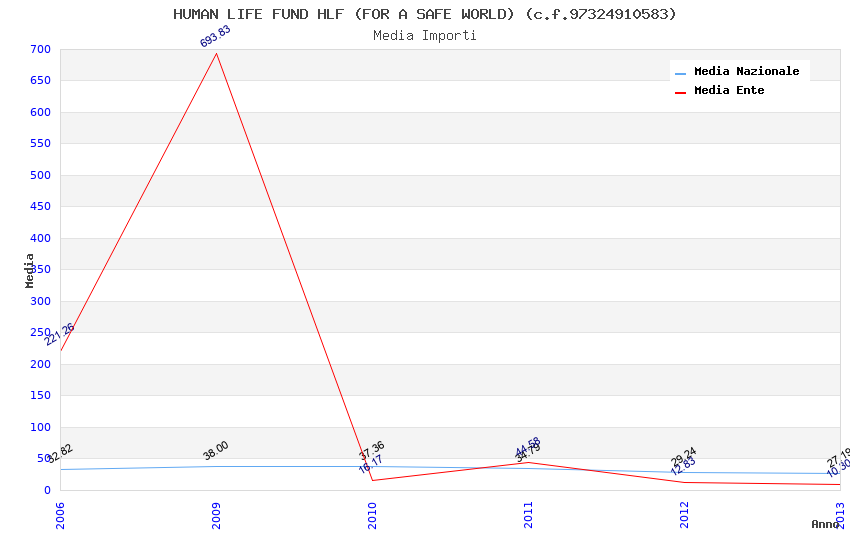850x550 pixels.
Task: Select Media Nazionale legend label
Action: pyautogui.click(x=746, y=71)
